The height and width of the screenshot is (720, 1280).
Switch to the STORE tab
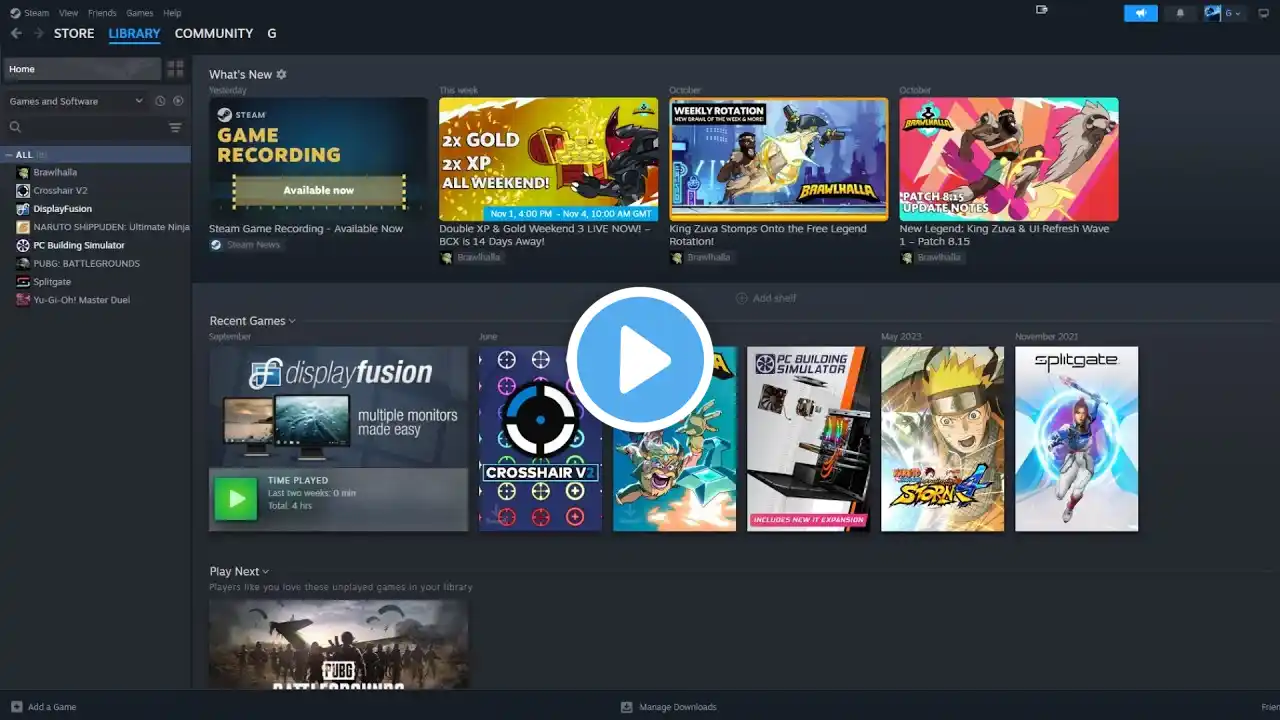click(74, 33)
